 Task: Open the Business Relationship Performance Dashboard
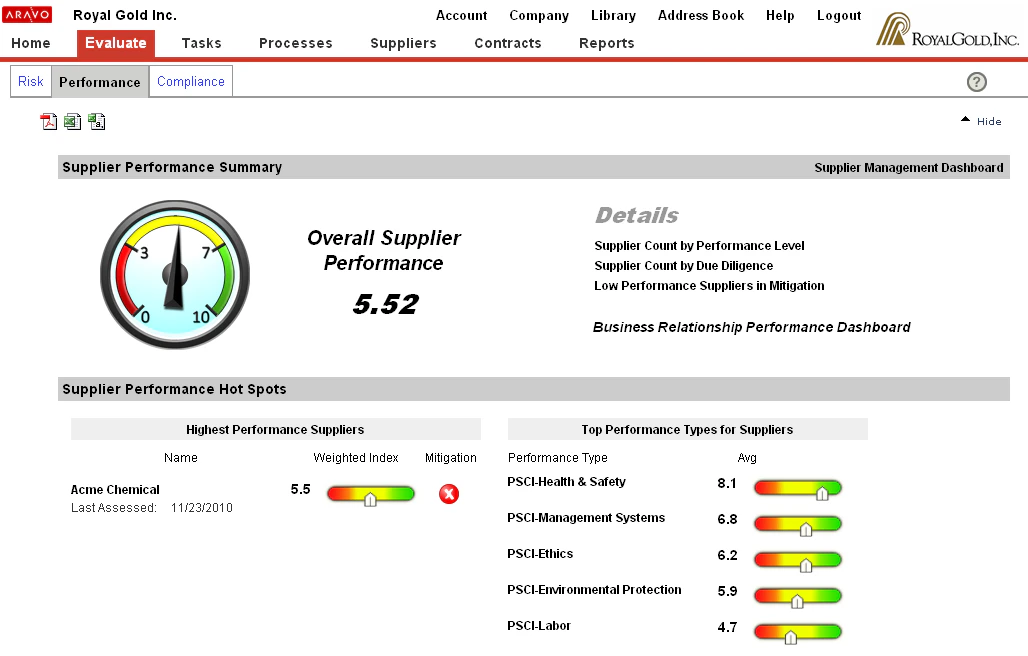point(753,327)
